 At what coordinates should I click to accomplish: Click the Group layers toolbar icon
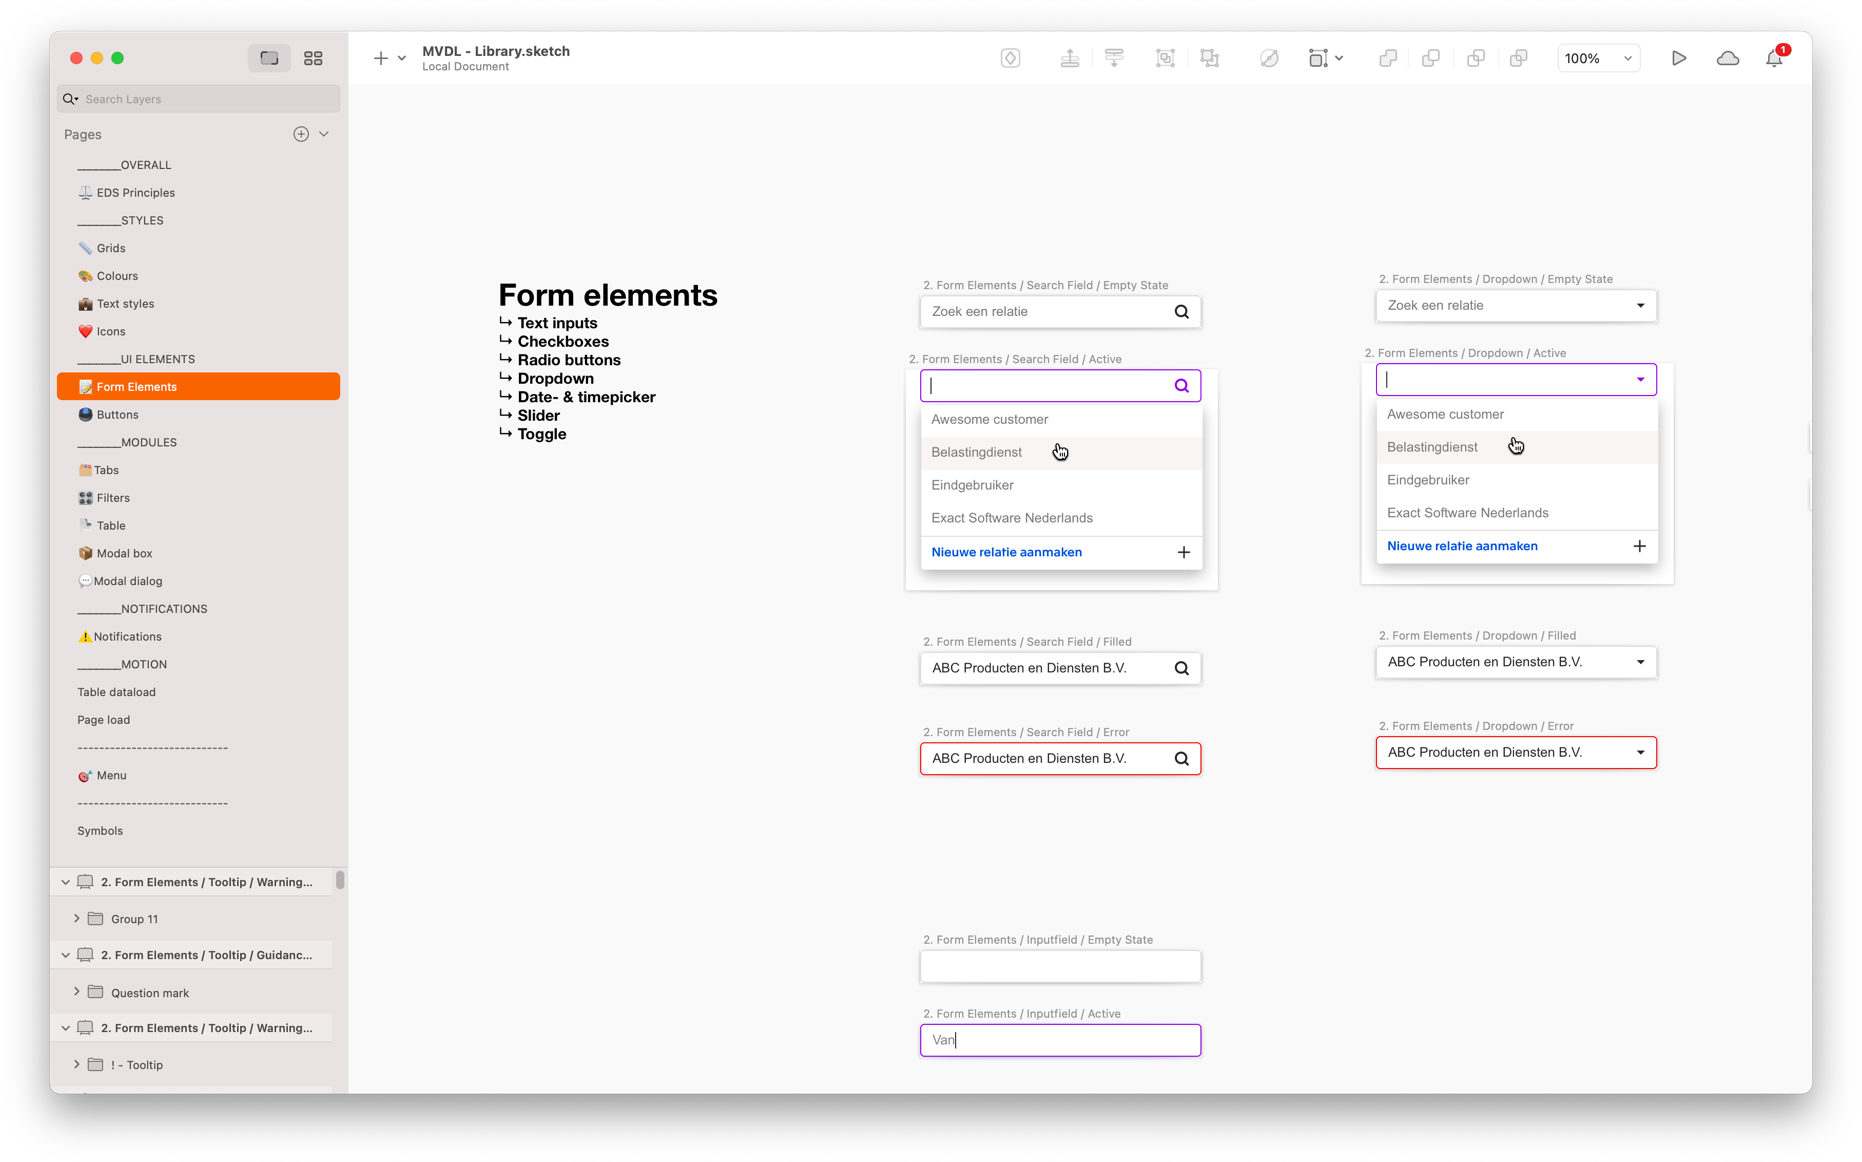[1165, 58]
